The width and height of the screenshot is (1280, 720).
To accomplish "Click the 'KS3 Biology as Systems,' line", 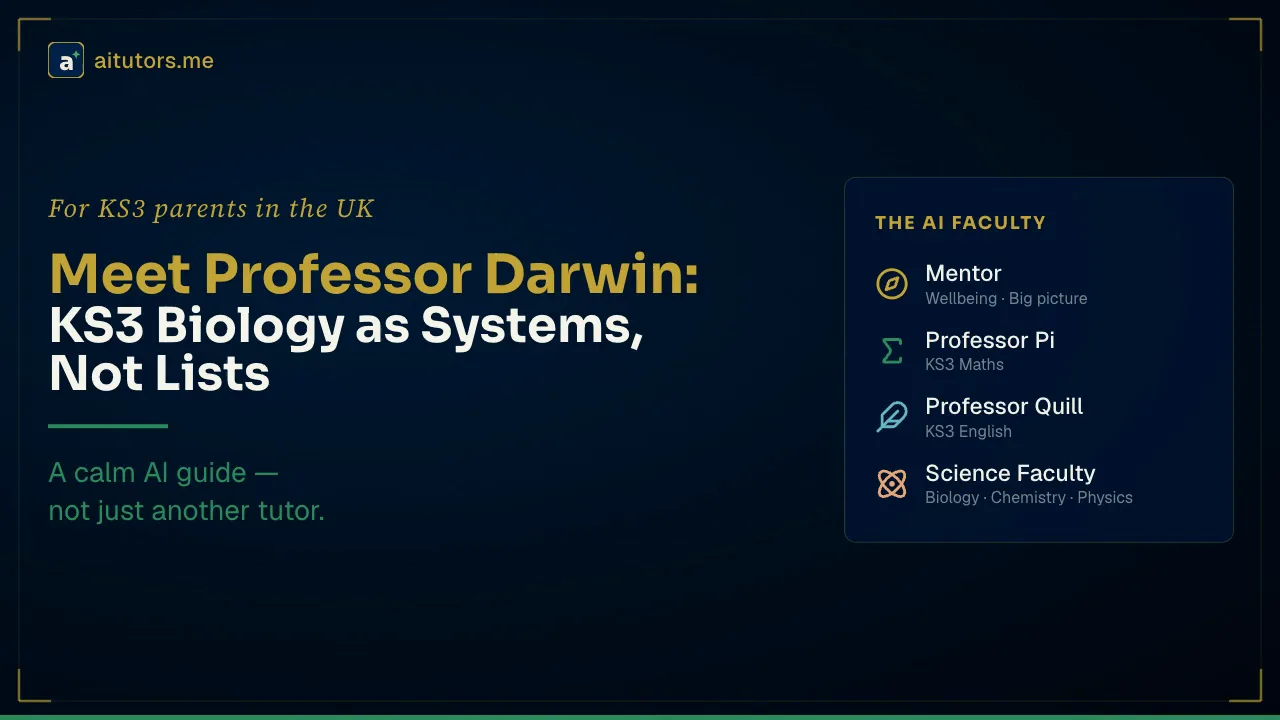I will [x=346, y=325].
